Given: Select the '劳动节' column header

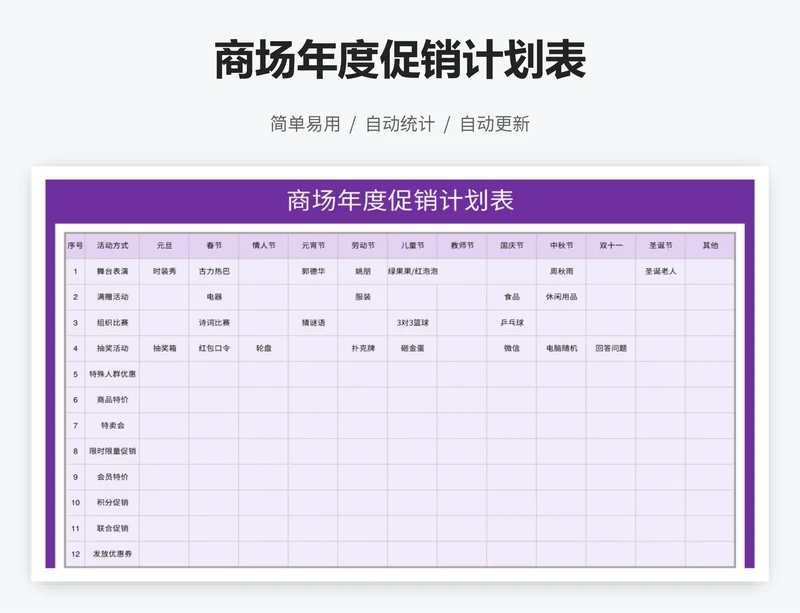Looking at the screenshot, I should (363, 246).
